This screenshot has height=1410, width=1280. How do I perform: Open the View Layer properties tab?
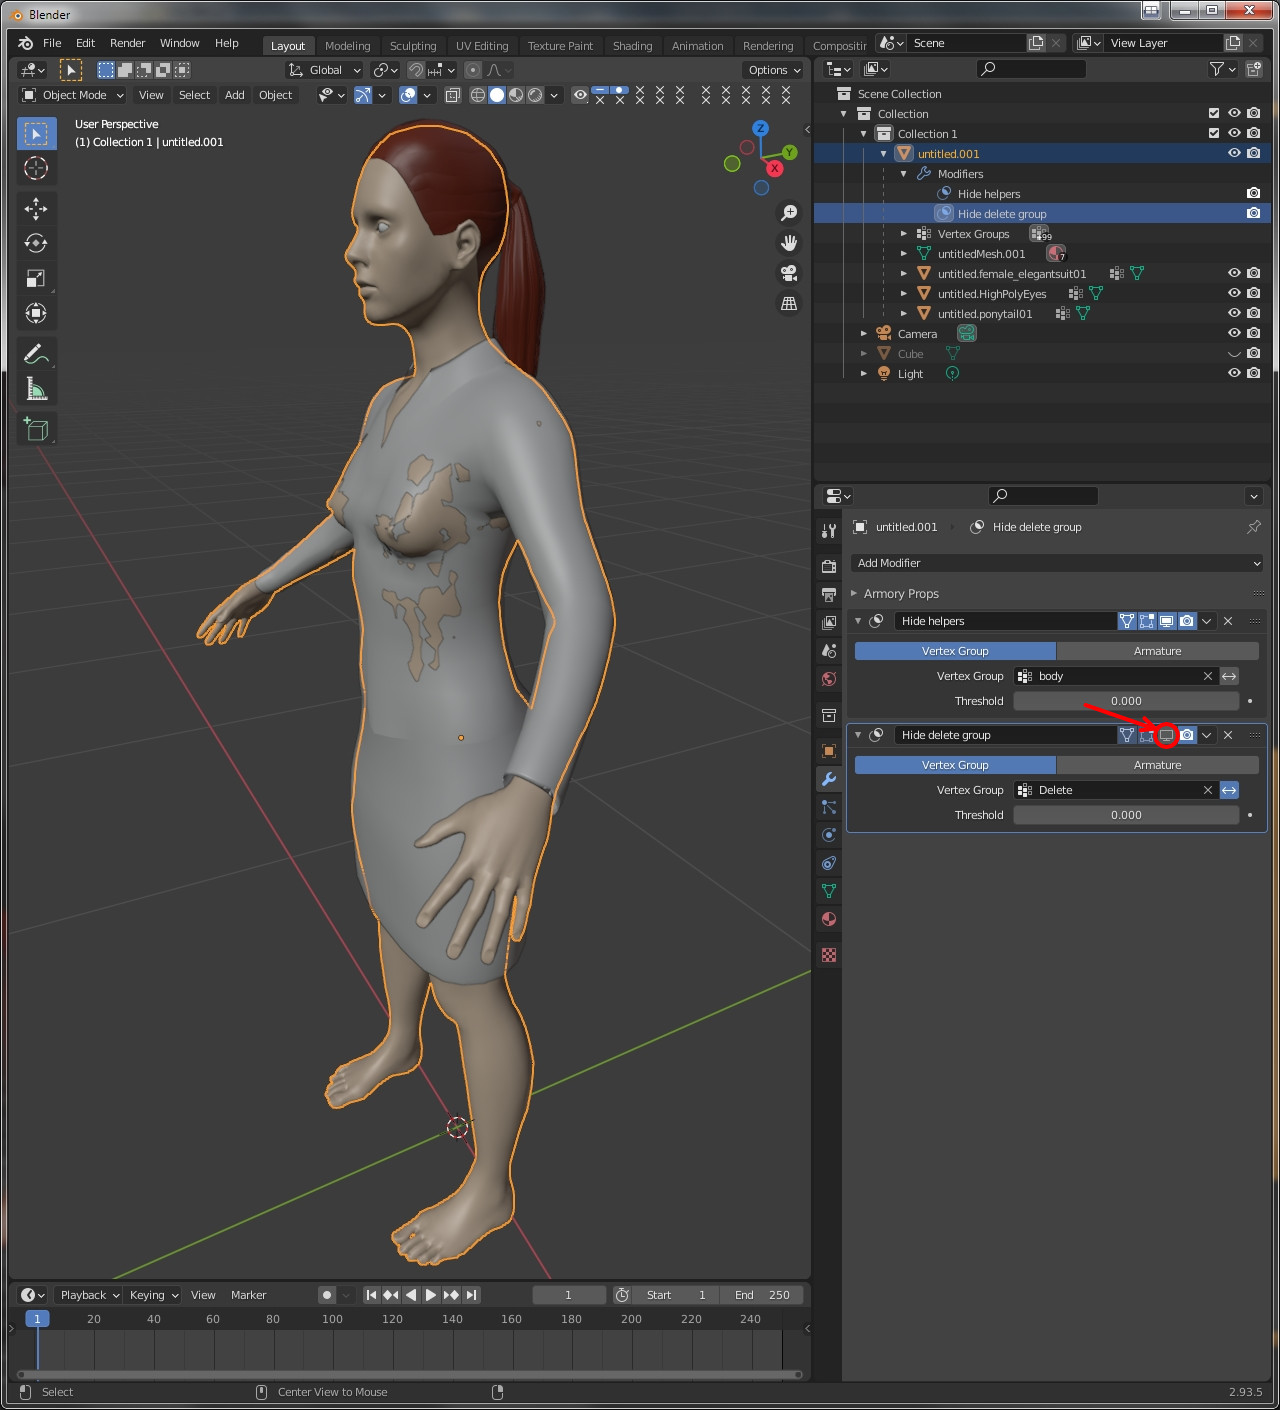click(x=829, y=622)
